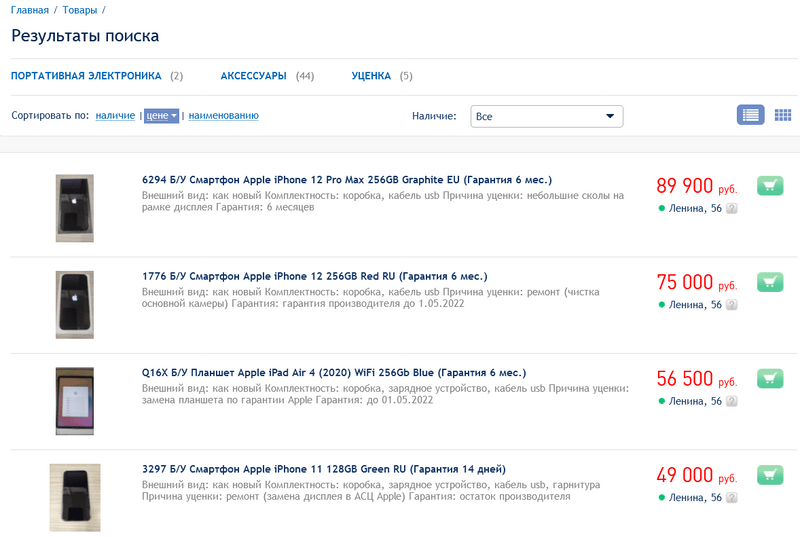
Task: Click help icon beside iPhone 11 store
Action: 732,497
